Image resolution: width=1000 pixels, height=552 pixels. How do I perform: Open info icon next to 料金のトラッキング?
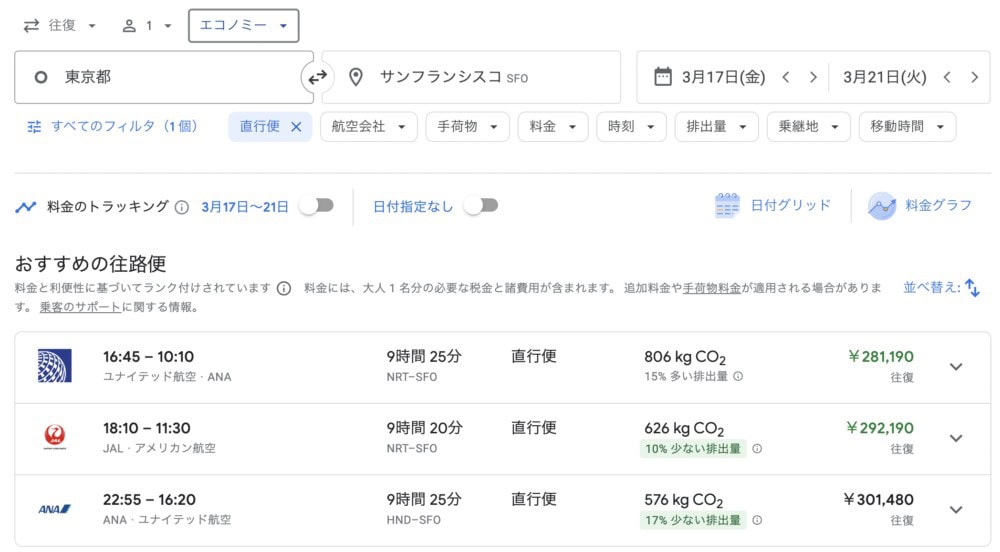(182, 207)
